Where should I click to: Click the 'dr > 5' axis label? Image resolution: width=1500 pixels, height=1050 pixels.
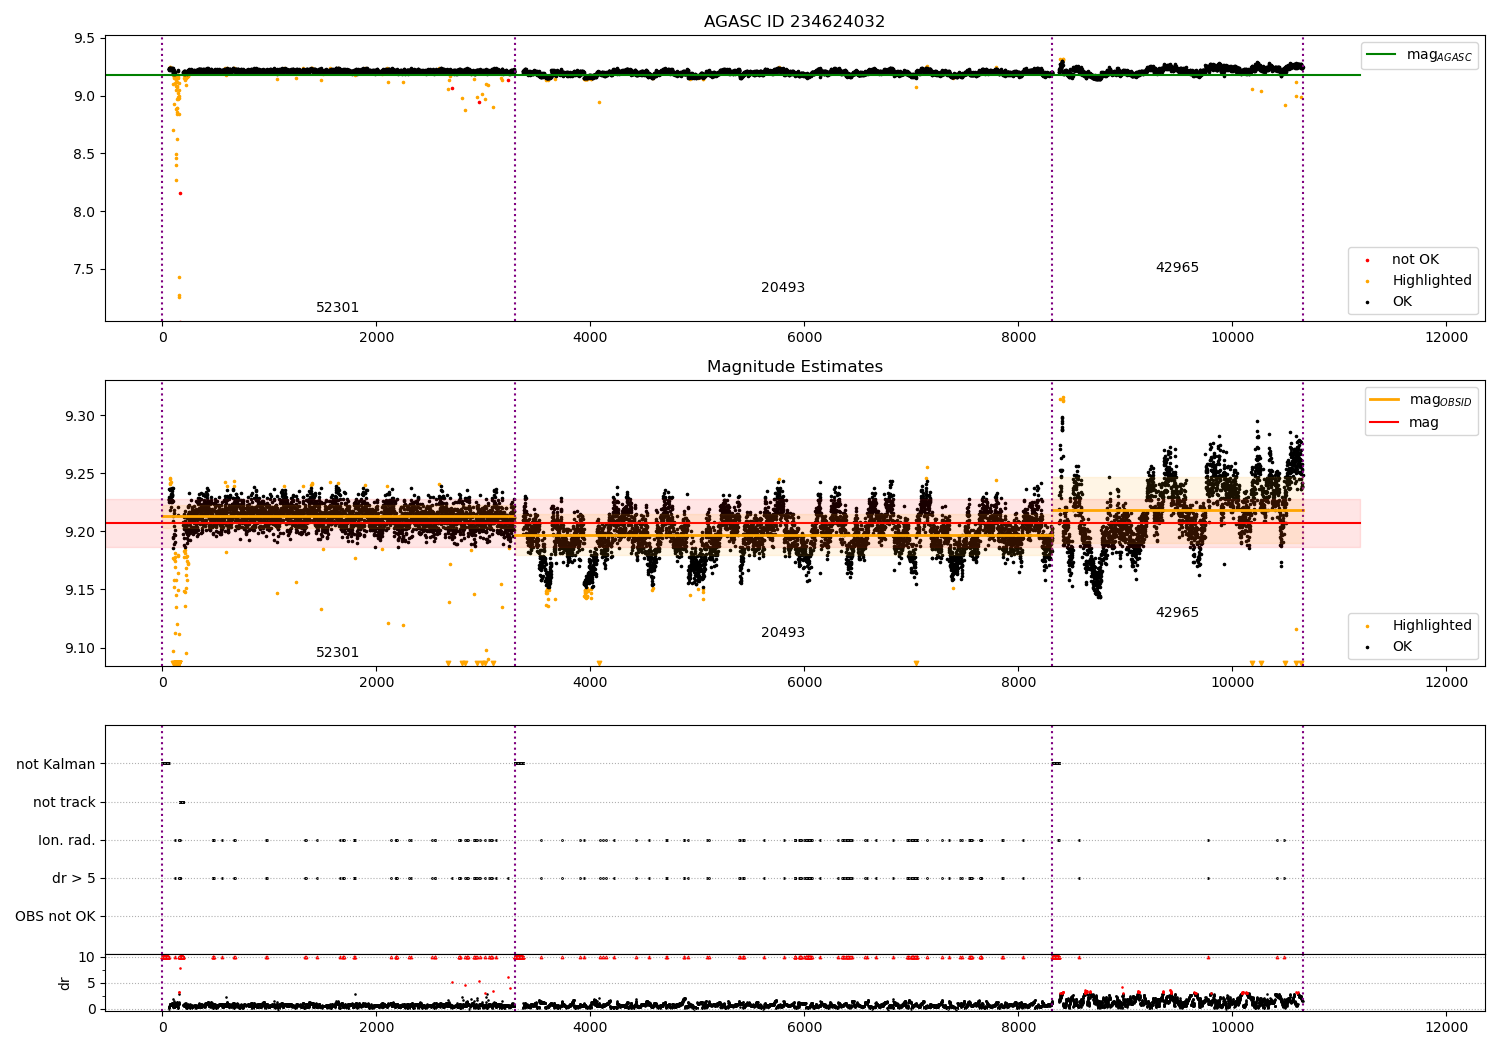point(74,879)
